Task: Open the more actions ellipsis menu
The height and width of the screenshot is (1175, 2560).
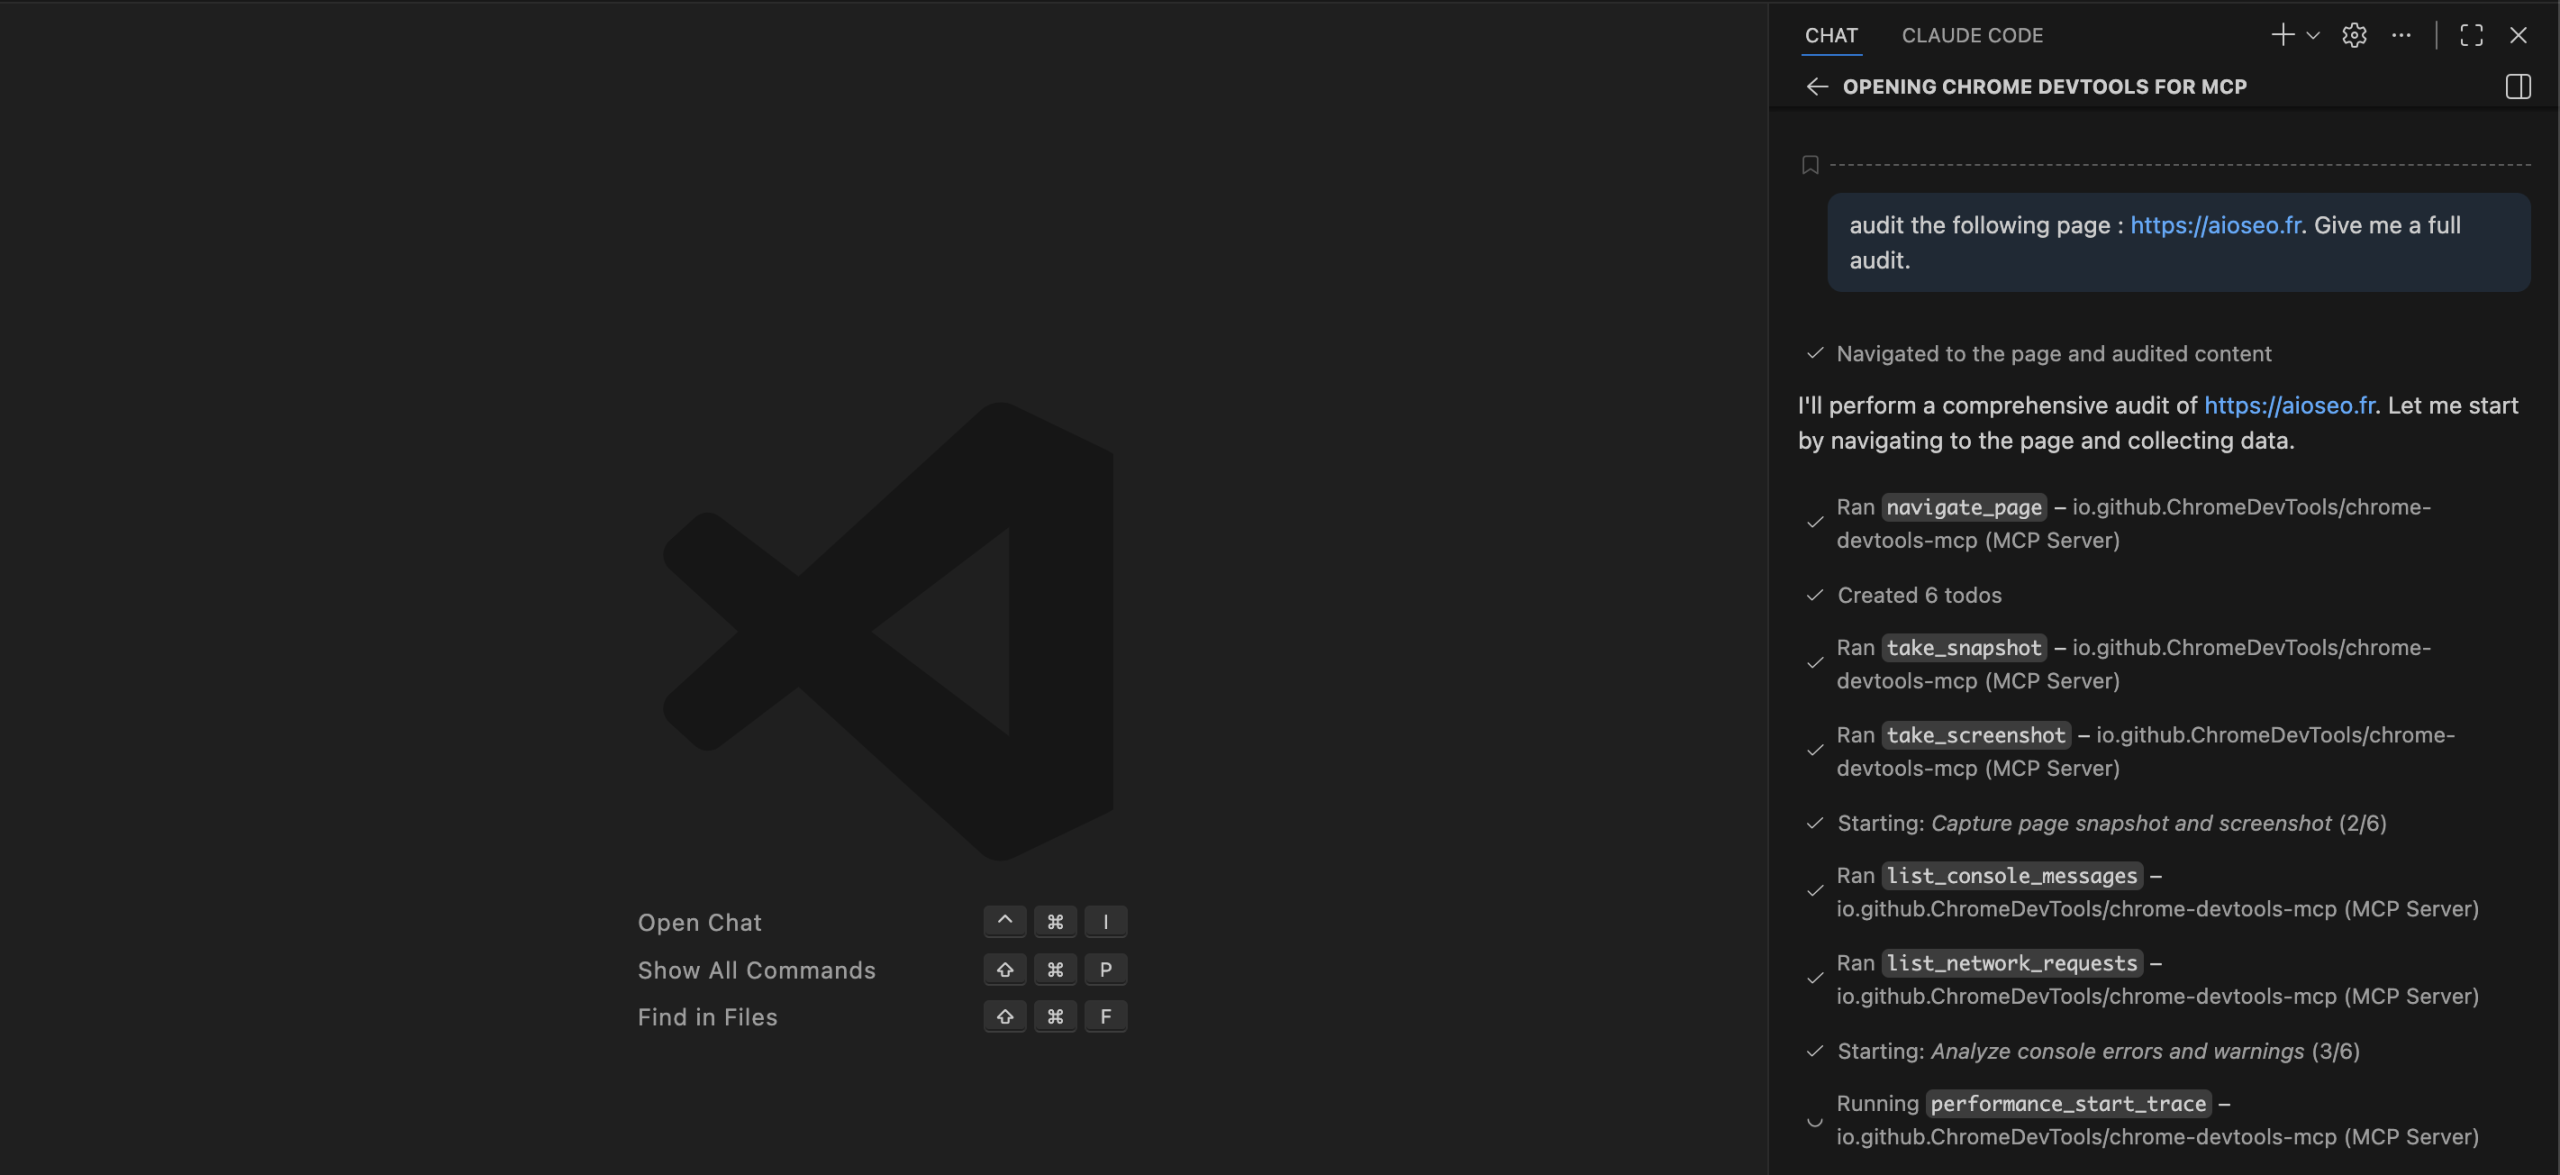Action: click(2401, 35)
